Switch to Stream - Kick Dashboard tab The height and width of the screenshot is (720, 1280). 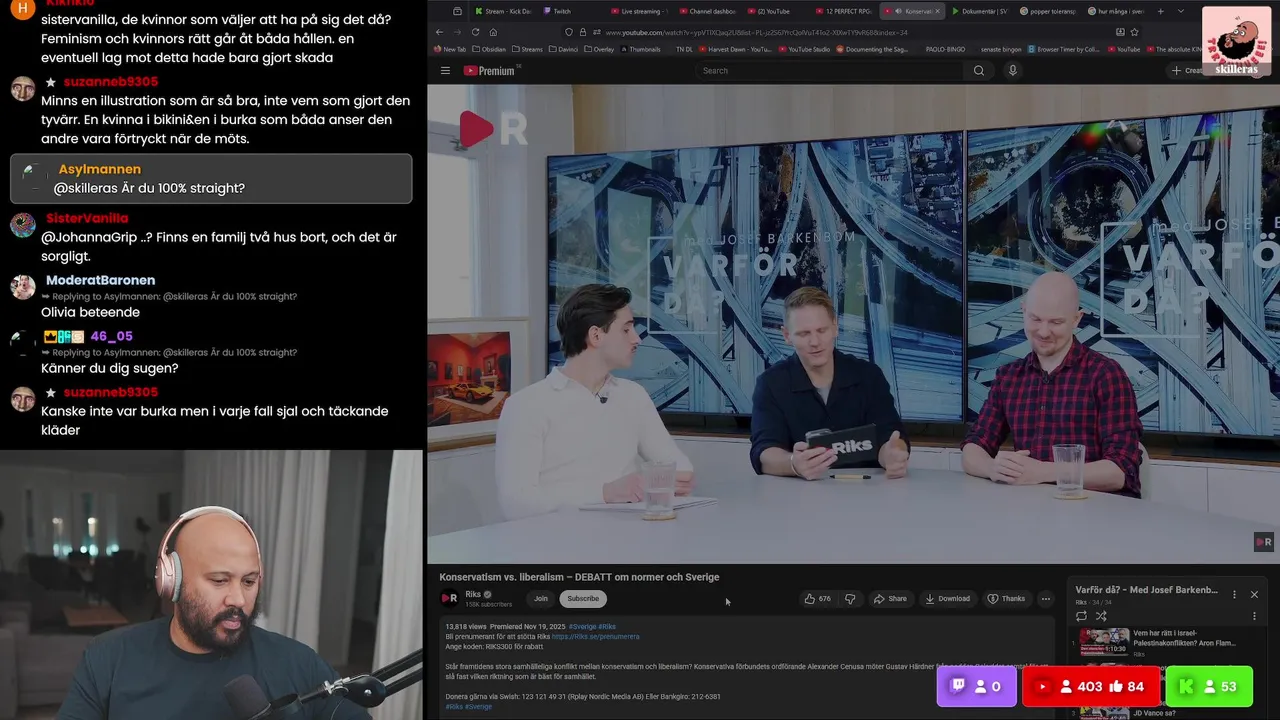pos(503,11)
